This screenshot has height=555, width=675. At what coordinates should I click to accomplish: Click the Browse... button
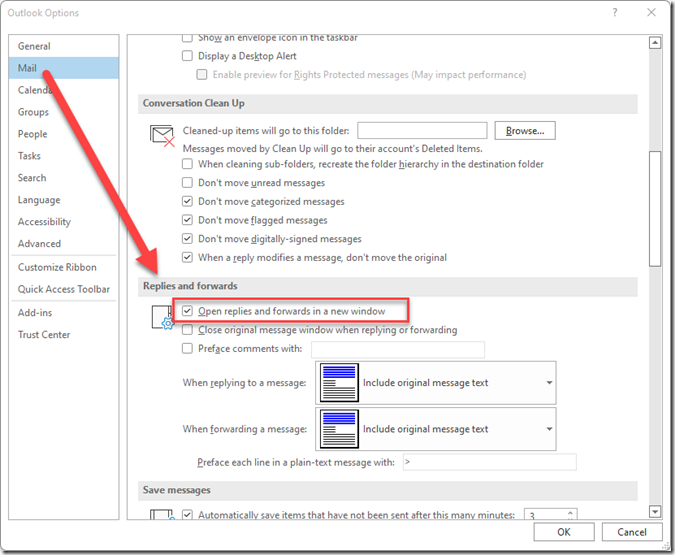[x=525, y=130]
